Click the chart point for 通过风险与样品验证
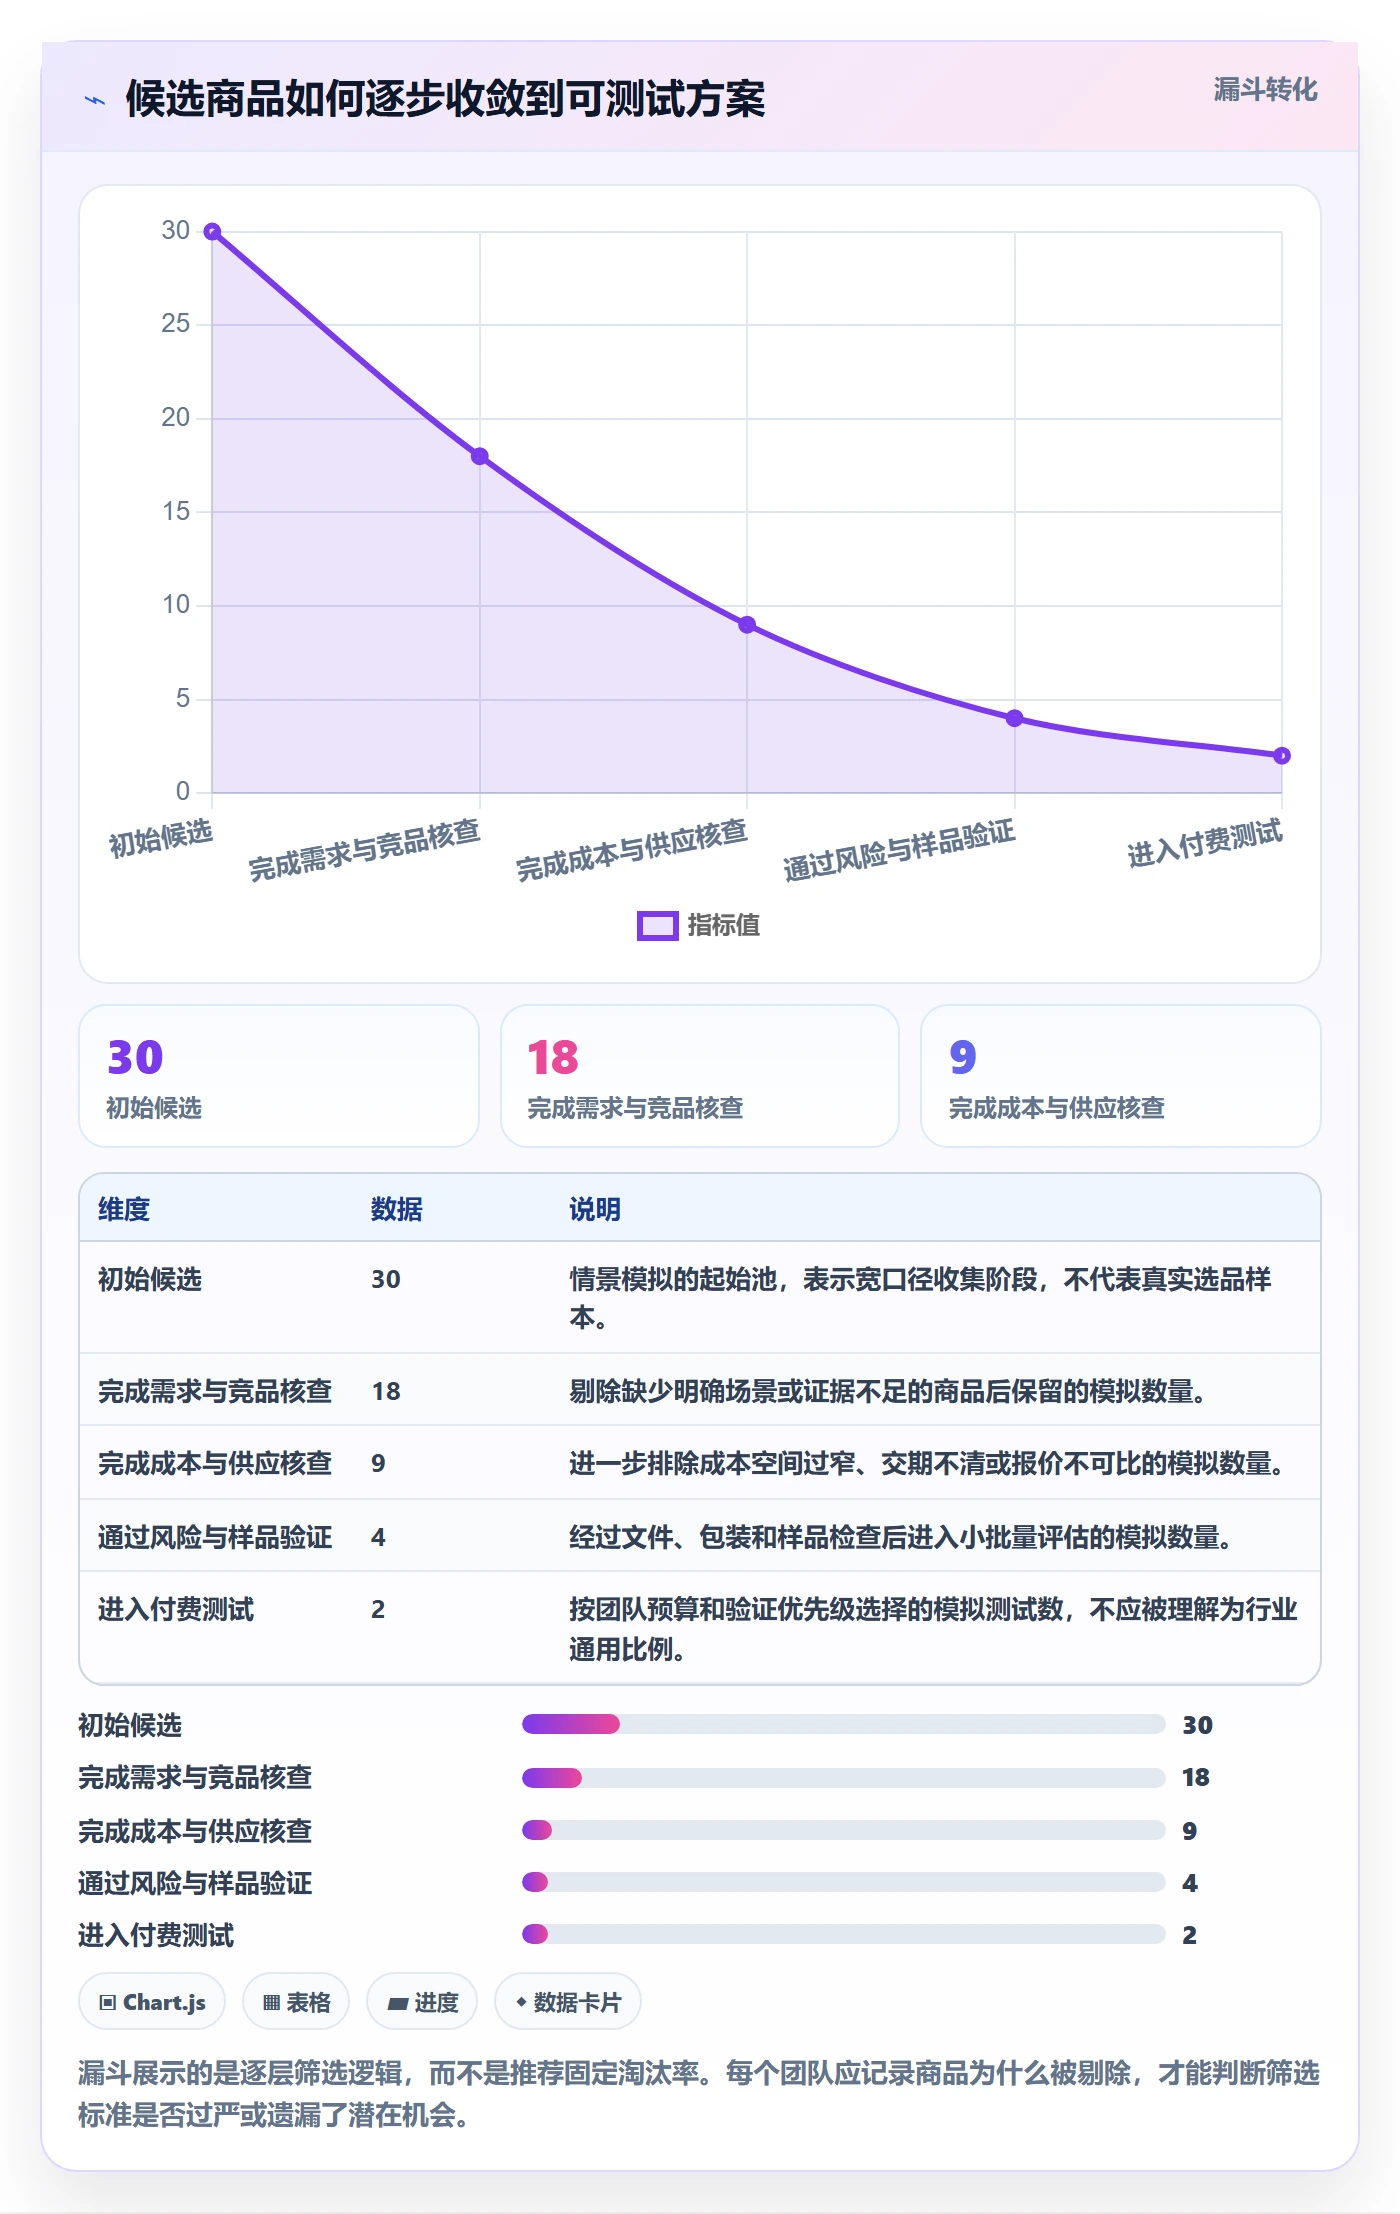 (x=1014, y=718)
